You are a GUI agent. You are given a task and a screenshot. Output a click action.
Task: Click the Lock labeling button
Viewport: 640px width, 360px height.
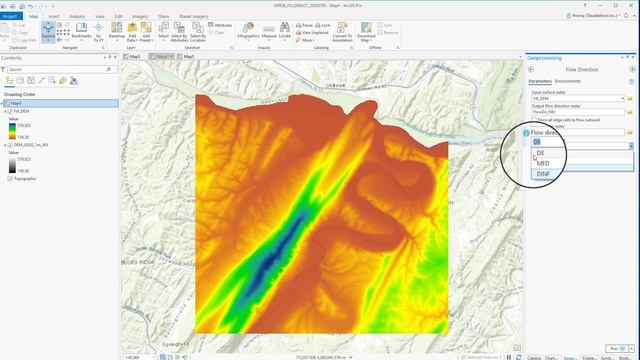(322, 25)
